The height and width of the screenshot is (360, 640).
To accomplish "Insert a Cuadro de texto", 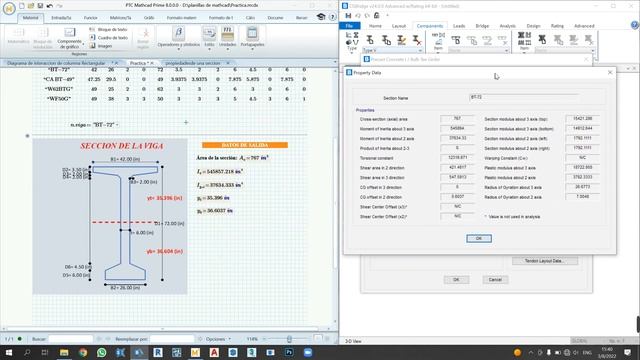I will click(x=108, y=38).
